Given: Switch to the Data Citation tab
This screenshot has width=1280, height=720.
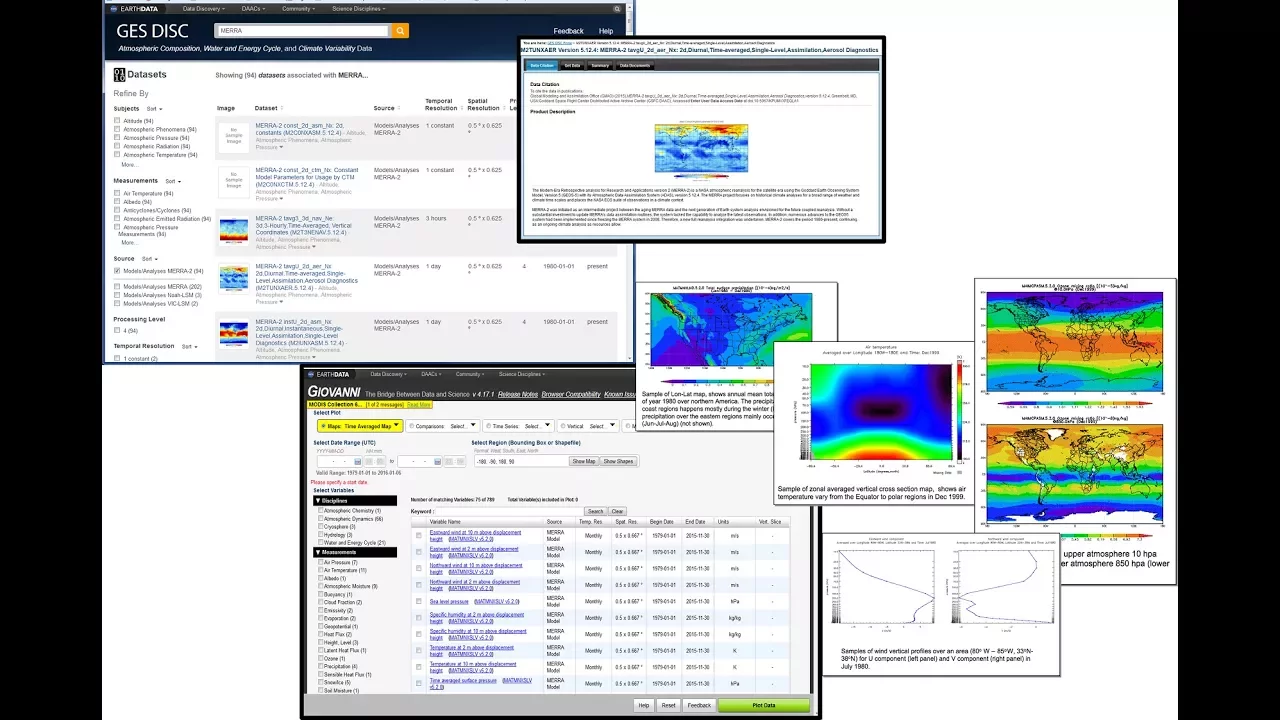Looking at the screenshot, I should [x=541, y=65].
